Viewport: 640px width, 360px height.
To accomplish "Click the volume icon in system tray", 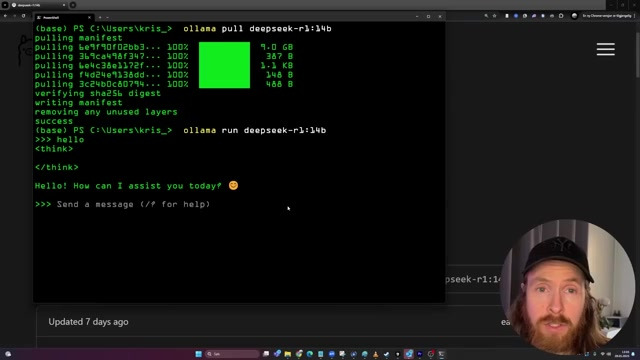I will tap(609, 354).
